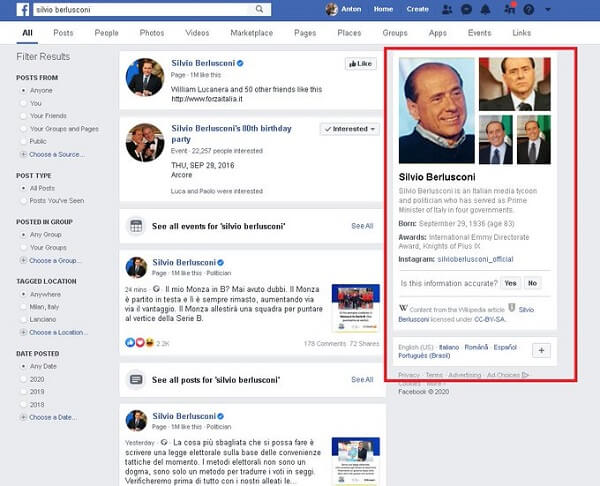Click the plus icon beside Choose a Location
This screenshot has width=600, height=486.
click(x=23, y=332)
